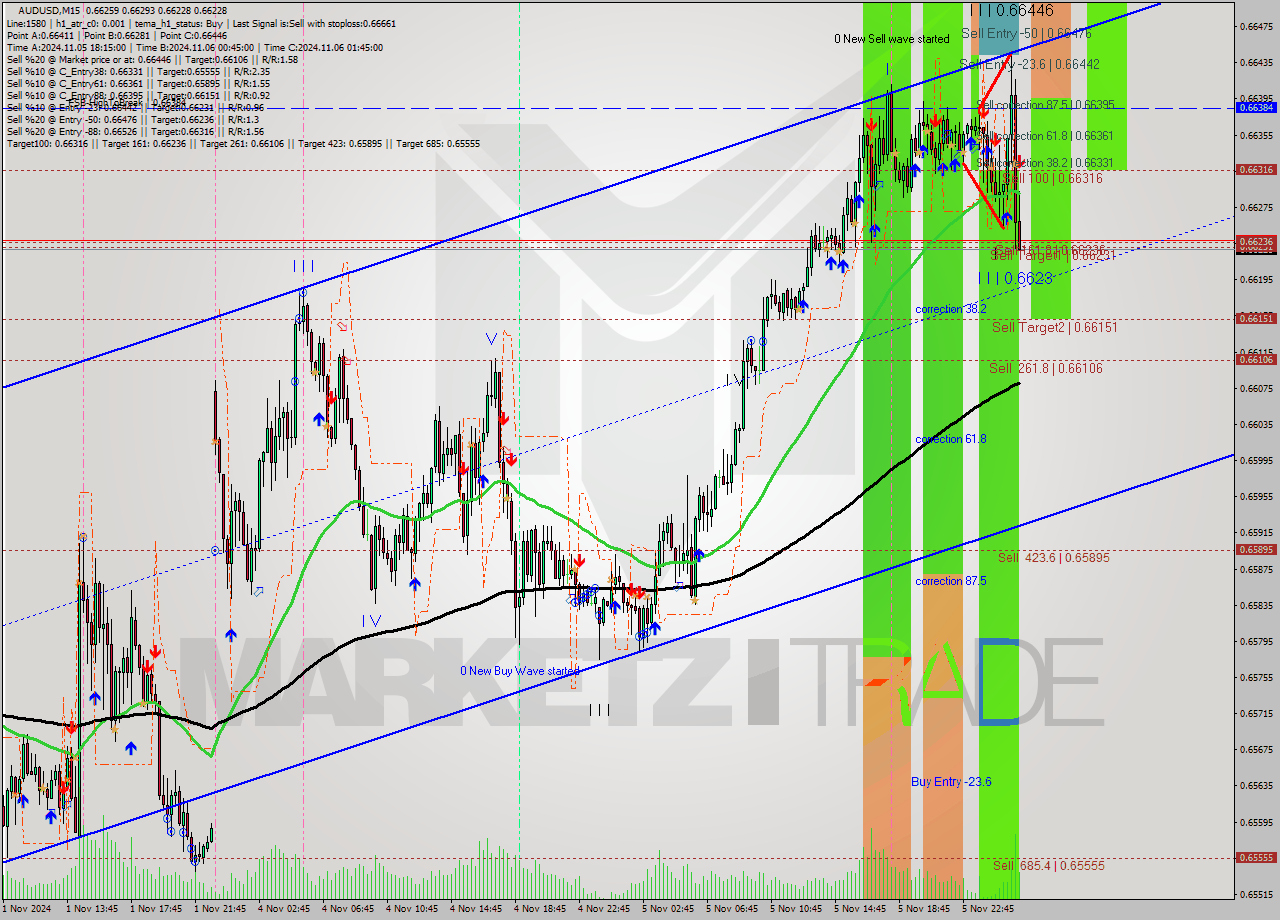Image resolution: width=1280 pixels, height=920 pixels.
Task: Click the 'Sell Entry -23.6 | 0.66442' label
Action: (1029, 64)
